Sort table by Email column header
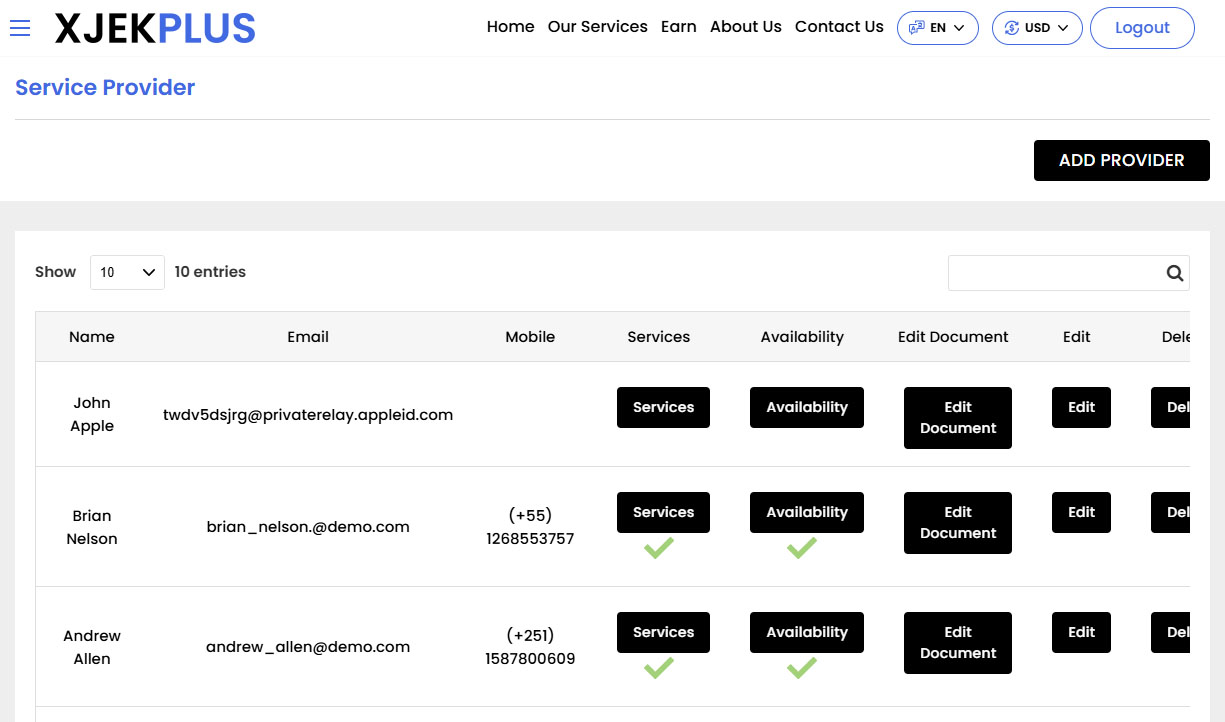Screen dimensions: 1225x722 point(308,337)
